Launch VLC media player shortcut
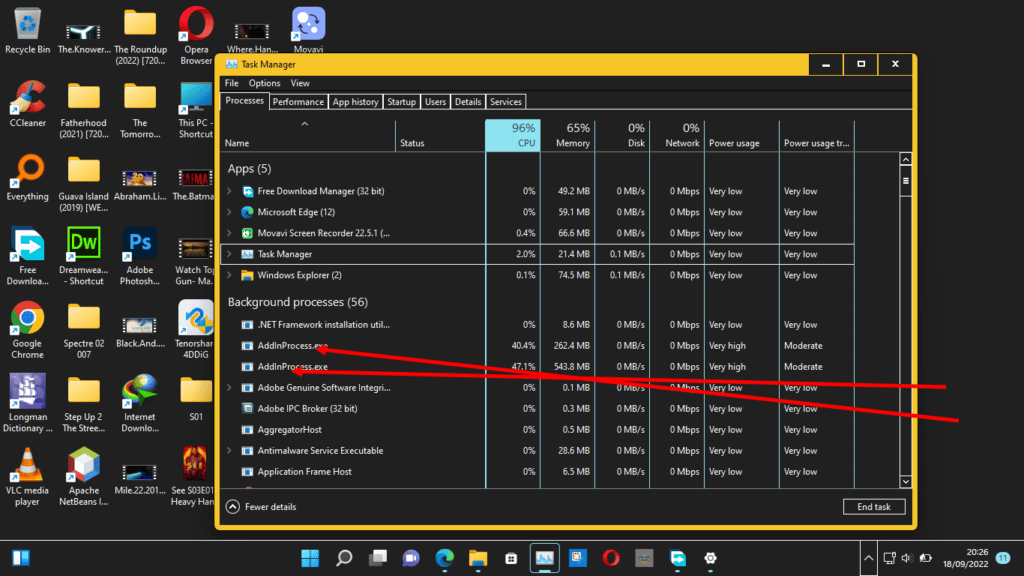 coord(27,477)
